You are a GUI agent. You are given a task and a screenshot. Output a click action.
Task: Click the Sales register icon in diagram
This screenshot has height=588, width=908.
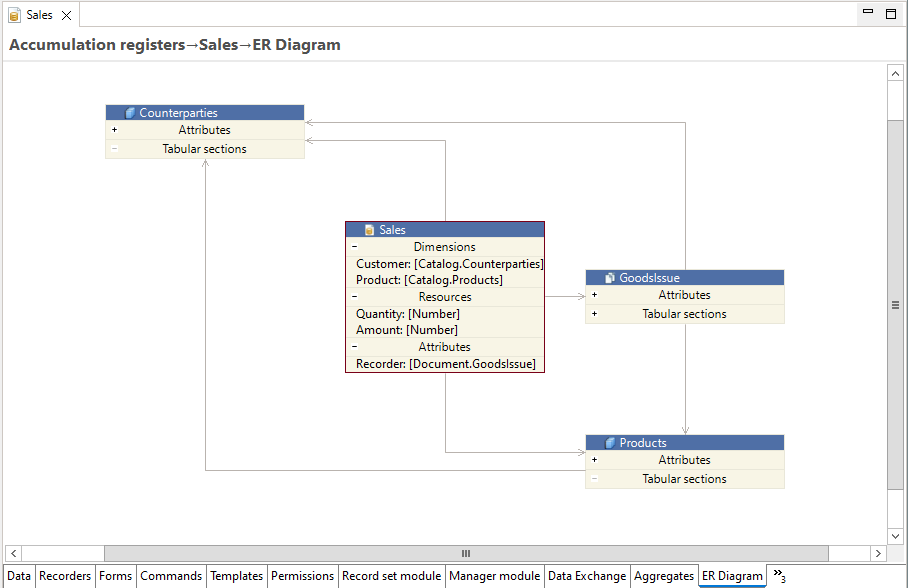click(x=370, y=230)
